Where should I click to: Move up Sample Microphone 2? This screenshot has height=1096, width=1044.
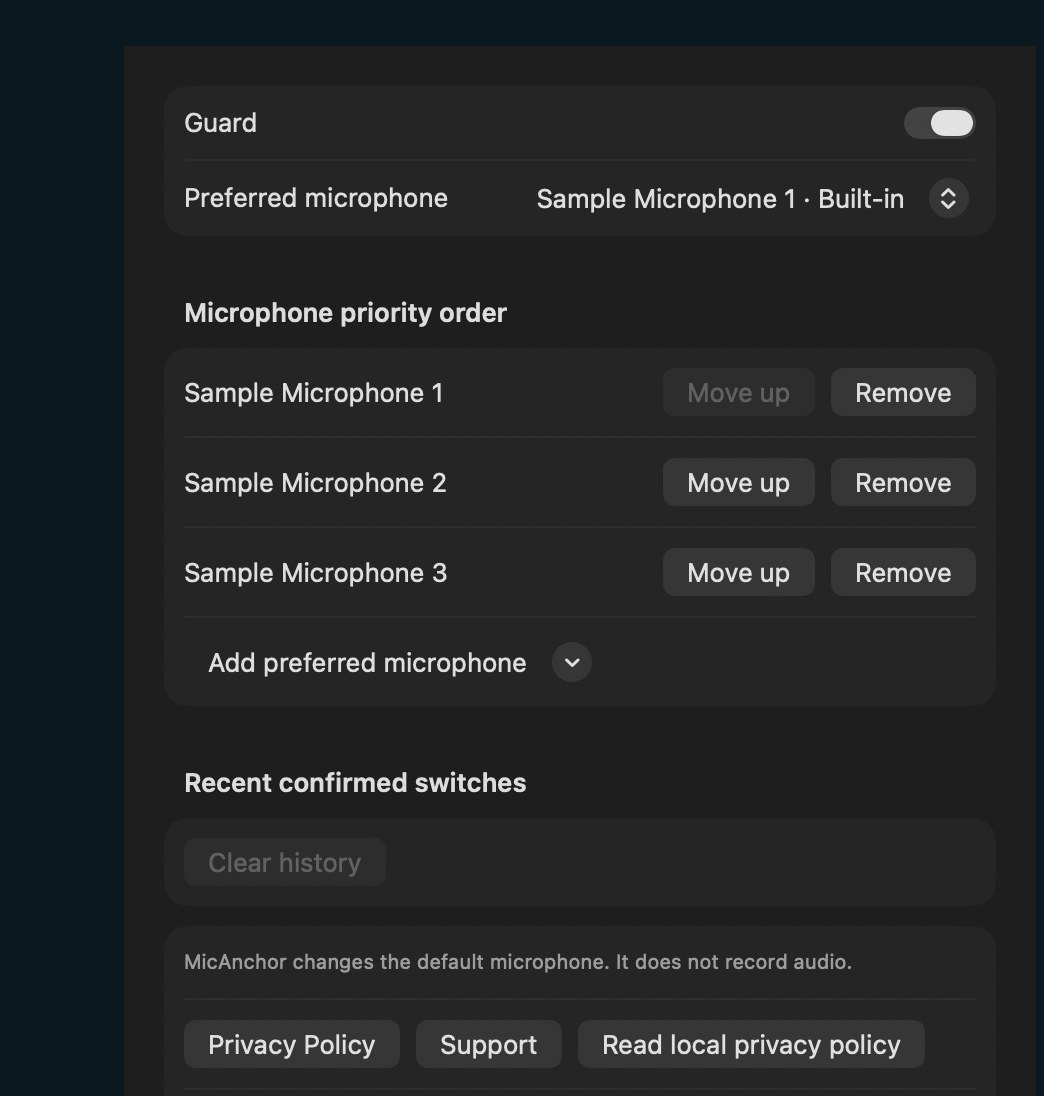tap(739, 483)
